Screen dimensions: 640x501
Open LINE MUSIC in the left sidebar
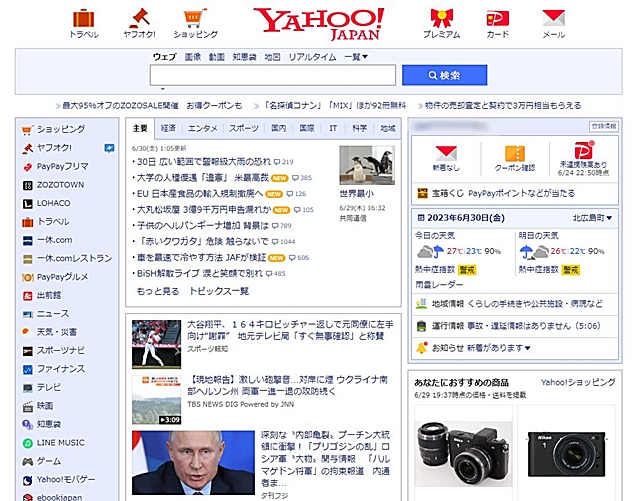pyautogui.click(x=60, y=443)
